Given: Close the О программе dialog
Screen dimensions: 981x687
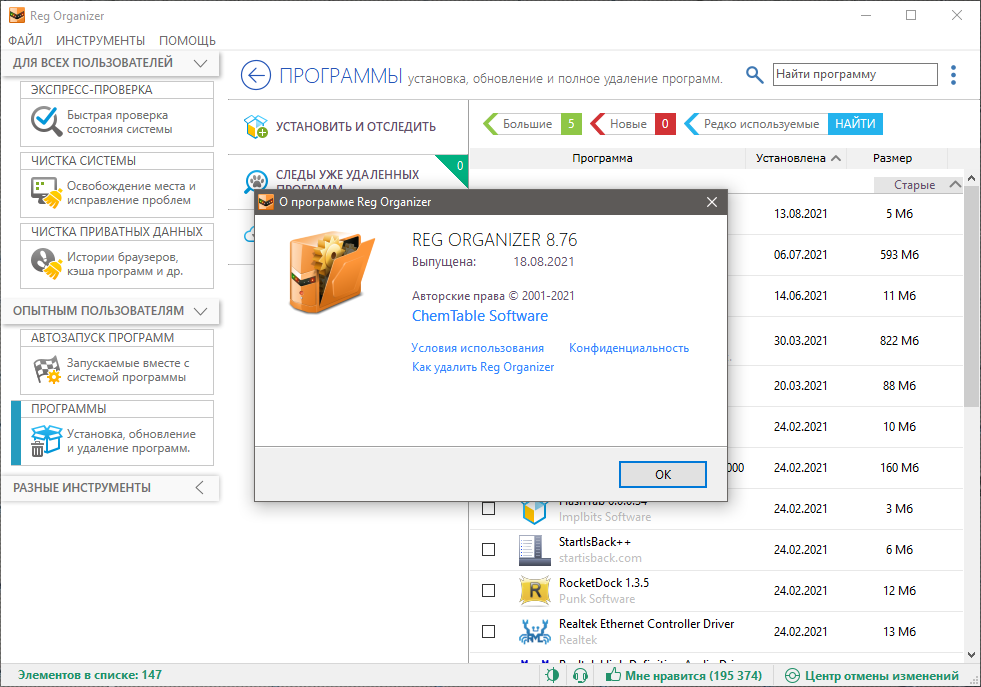Looking at the screenshot, I should coord(711,202).
